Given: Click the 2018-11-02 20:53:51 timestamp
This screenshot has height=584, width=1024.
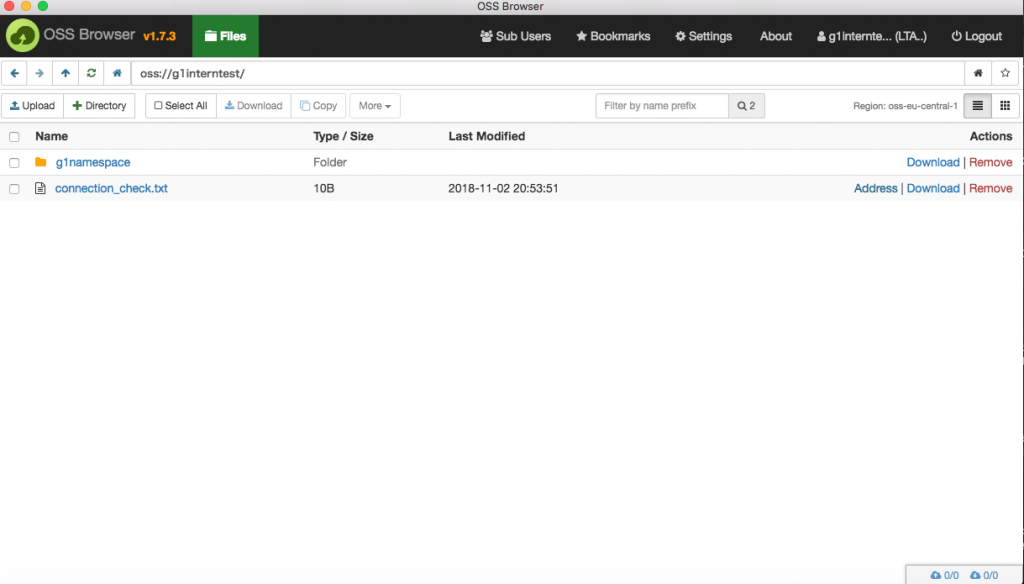Looking at the screenshot, I should click(x=503, y=188).
